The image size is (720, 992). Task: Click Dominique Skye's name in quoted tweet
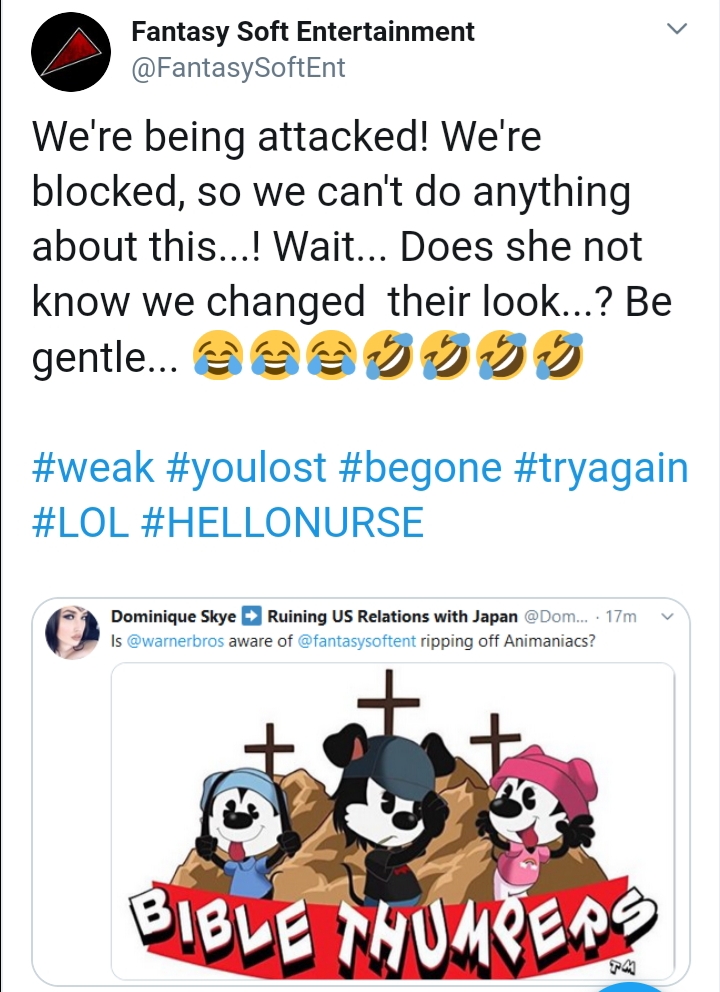(x=173, y=616)
